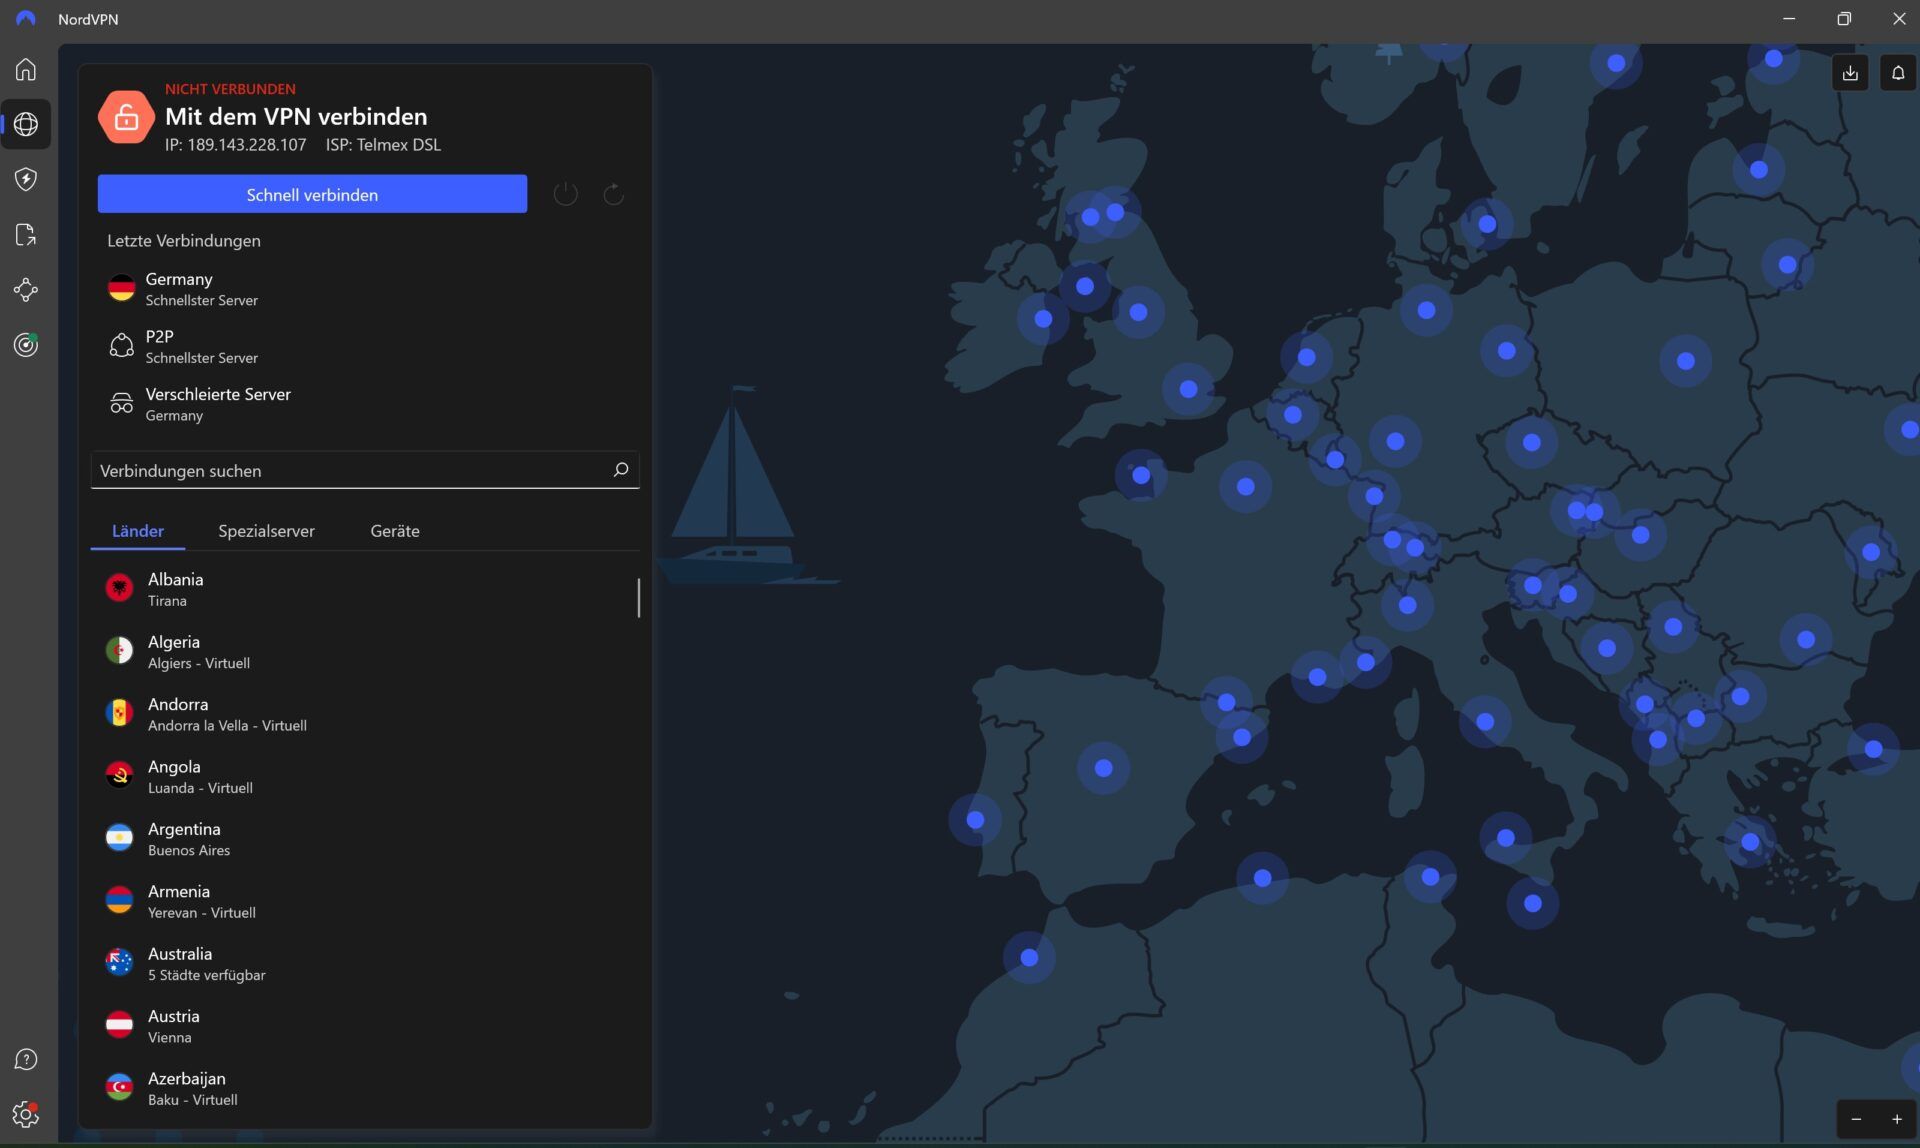Click the download updates icon

click(1850, 73)
